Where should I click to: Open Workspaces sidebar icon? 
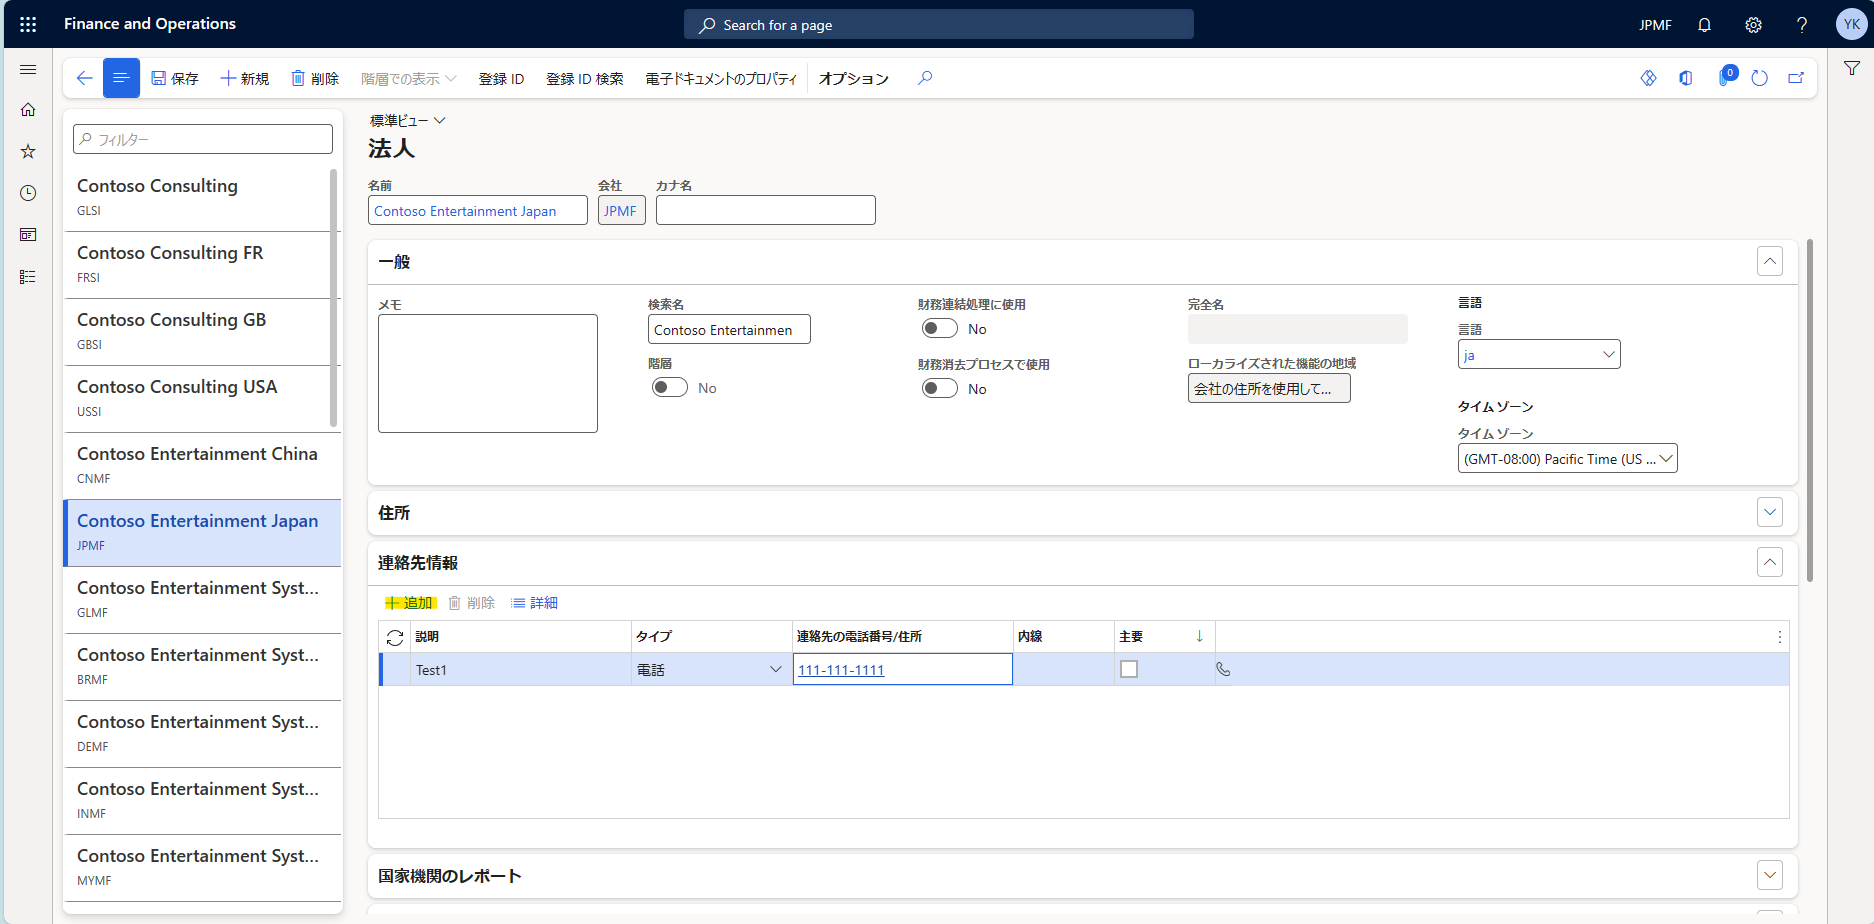point(28,235)
